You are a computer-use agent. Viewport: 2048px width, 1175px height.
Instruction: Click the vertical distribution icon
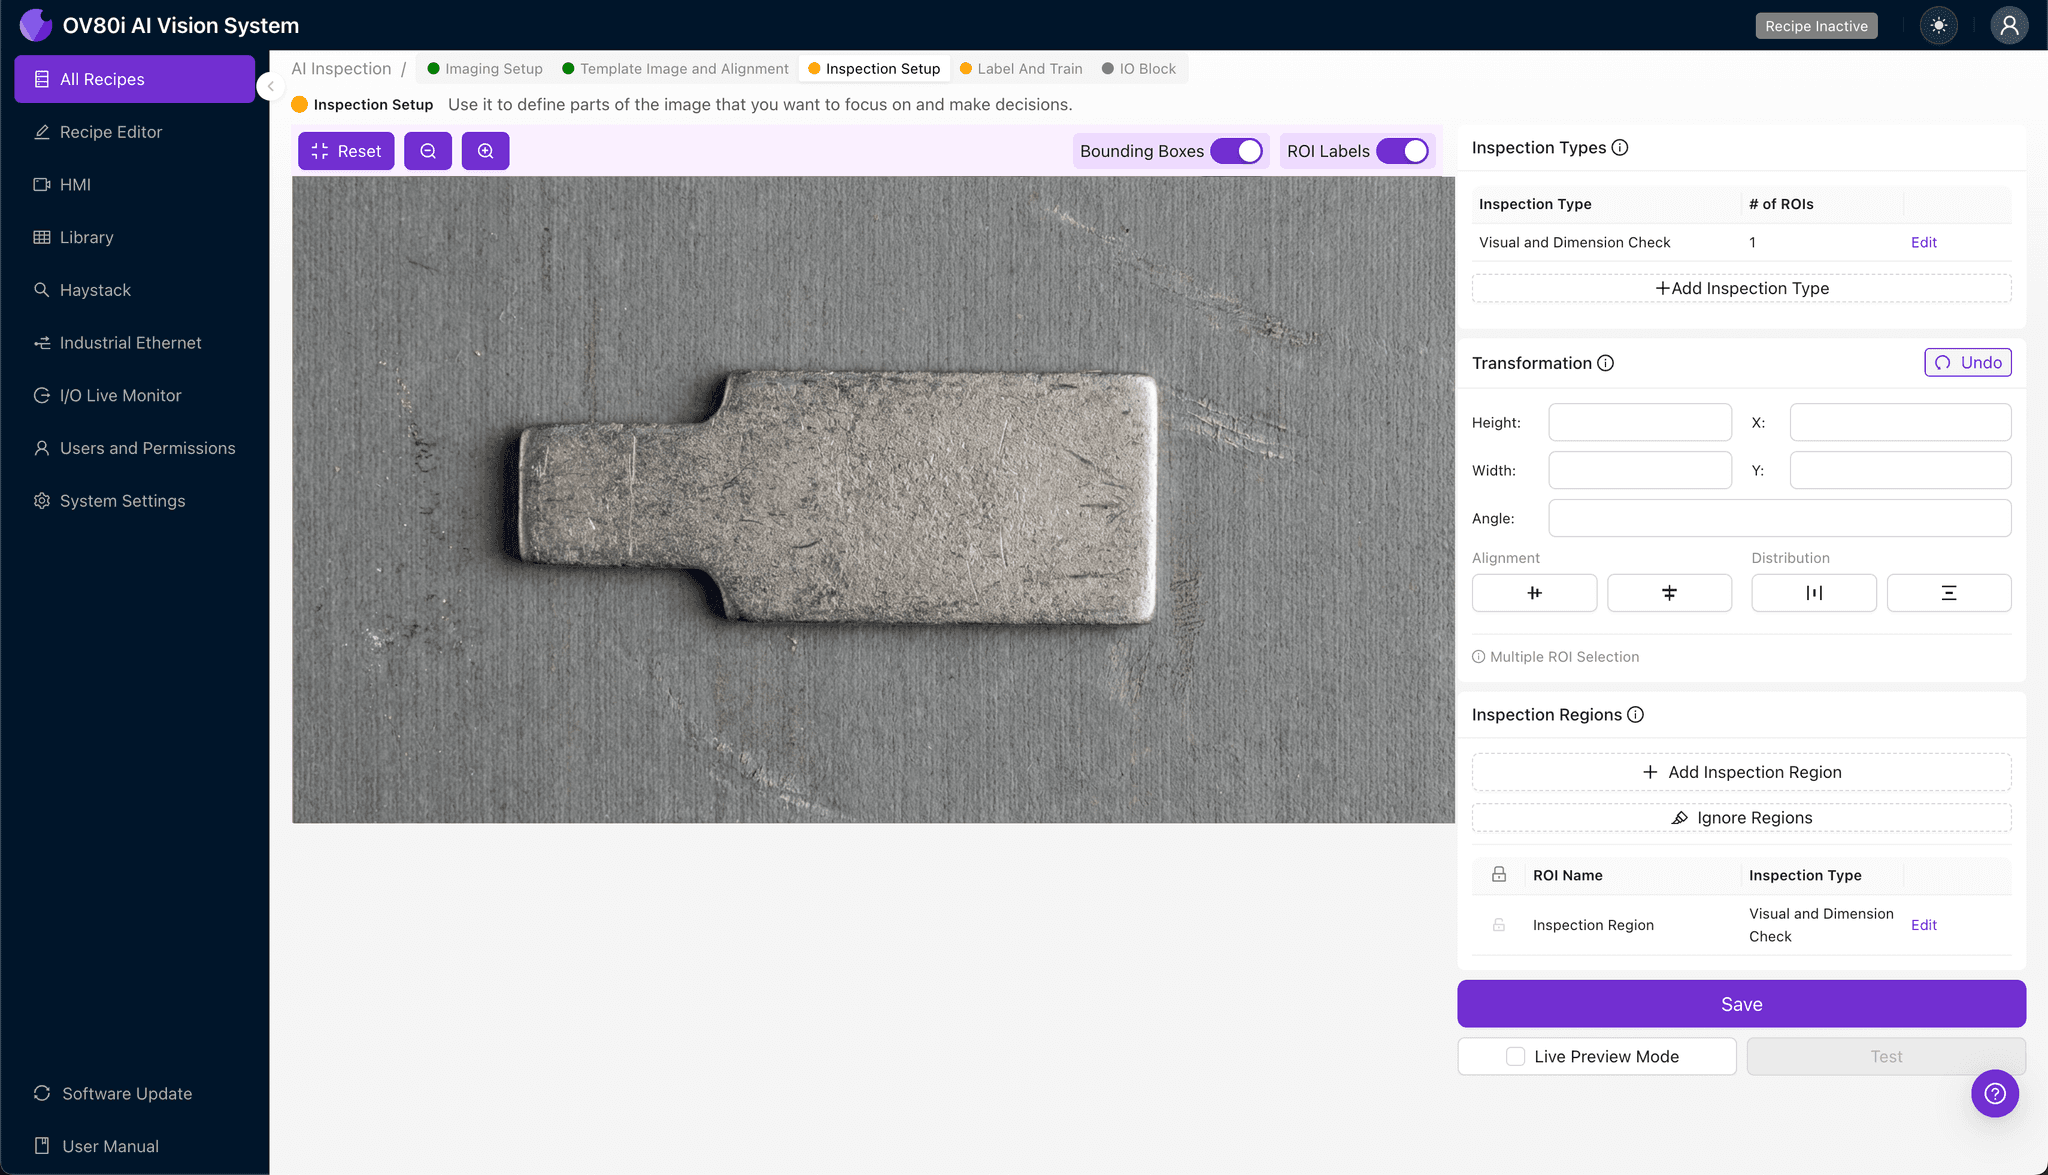[1948, 593]
